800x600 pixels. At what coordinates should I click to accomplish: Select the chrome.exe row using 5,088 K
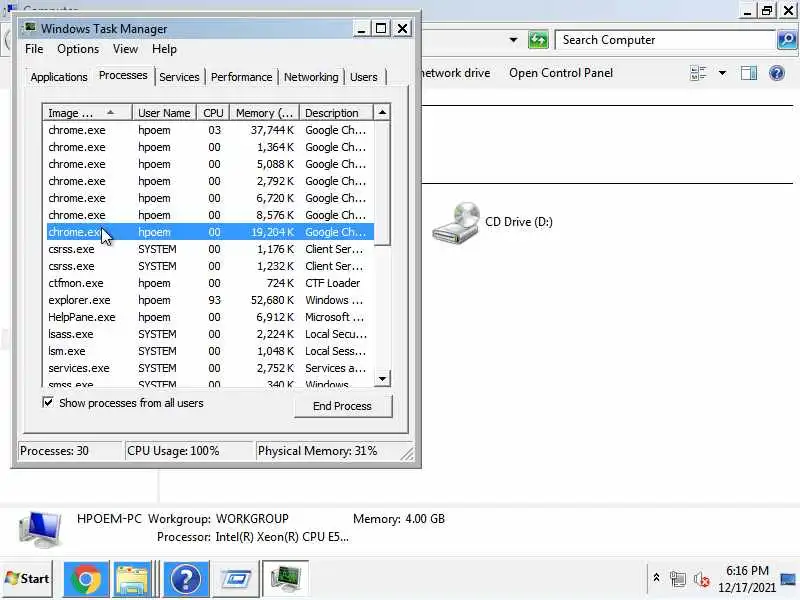click(210, 164)
